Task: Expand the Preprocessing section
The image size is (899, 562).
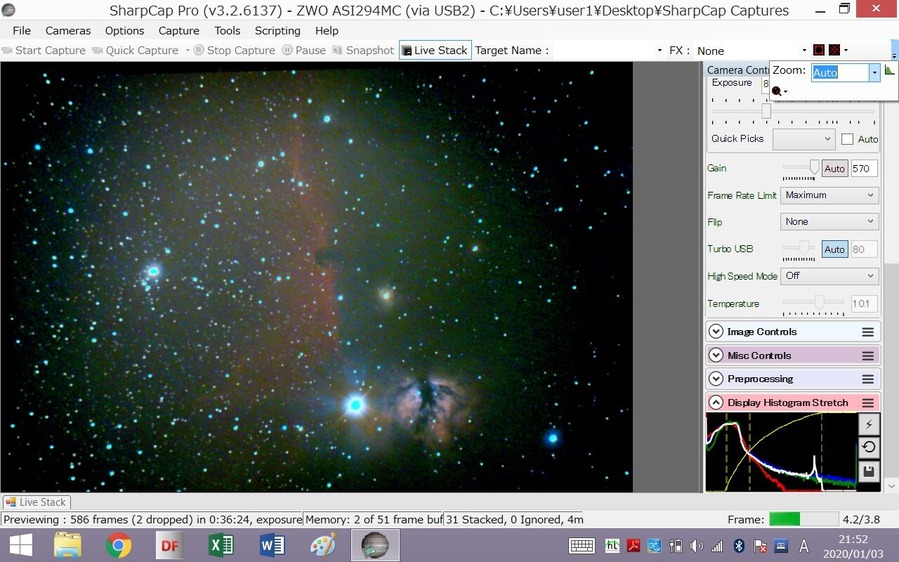Action: (x=716, y=378)
